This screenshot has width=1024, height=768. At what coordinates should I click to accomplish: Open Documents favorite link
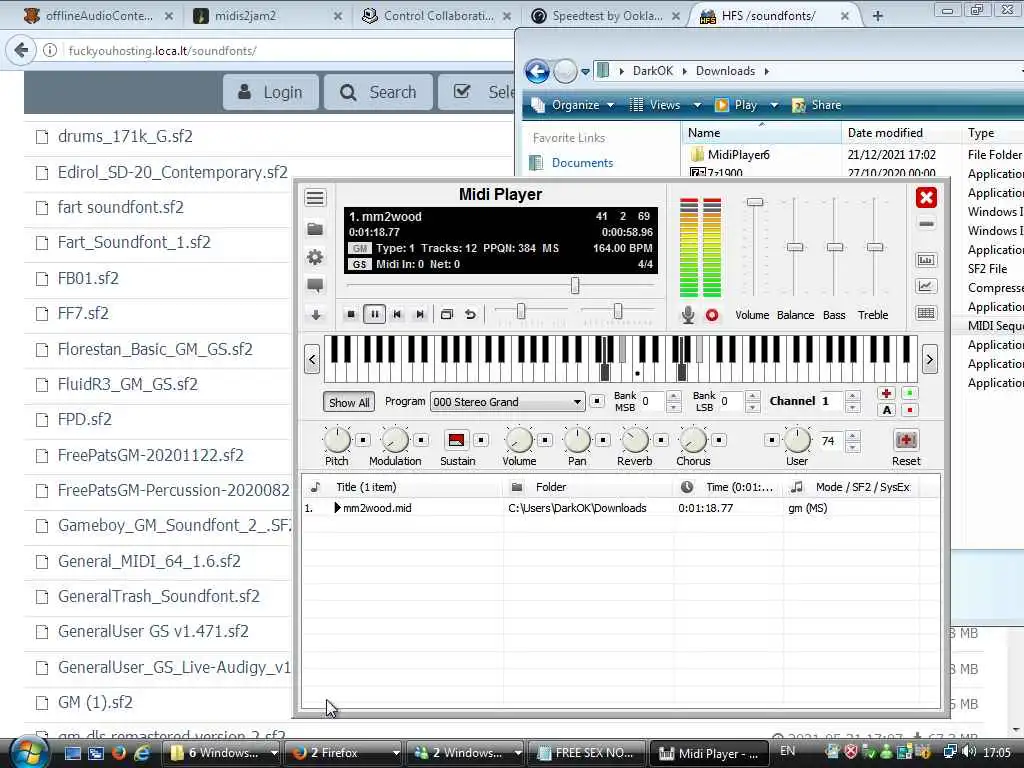tap(582, 163)
